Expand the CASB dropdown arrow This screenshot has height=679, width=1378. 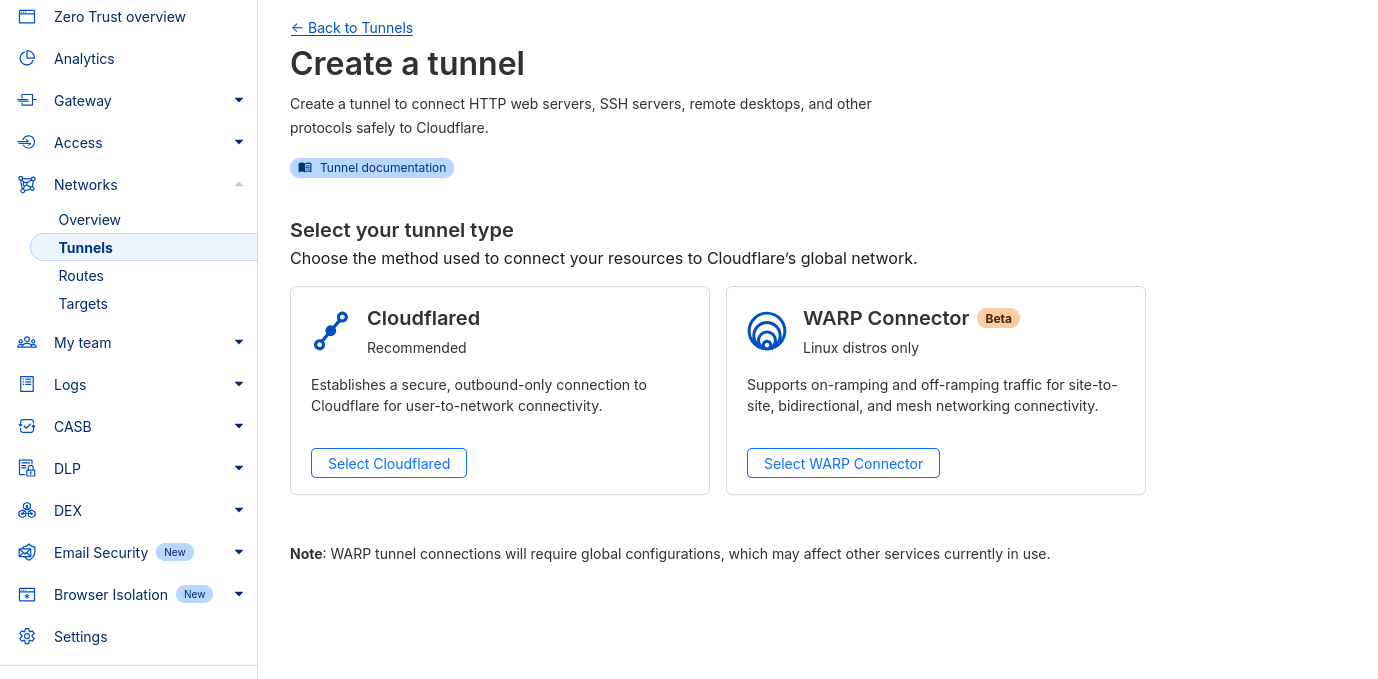click(x=239, y=426)
